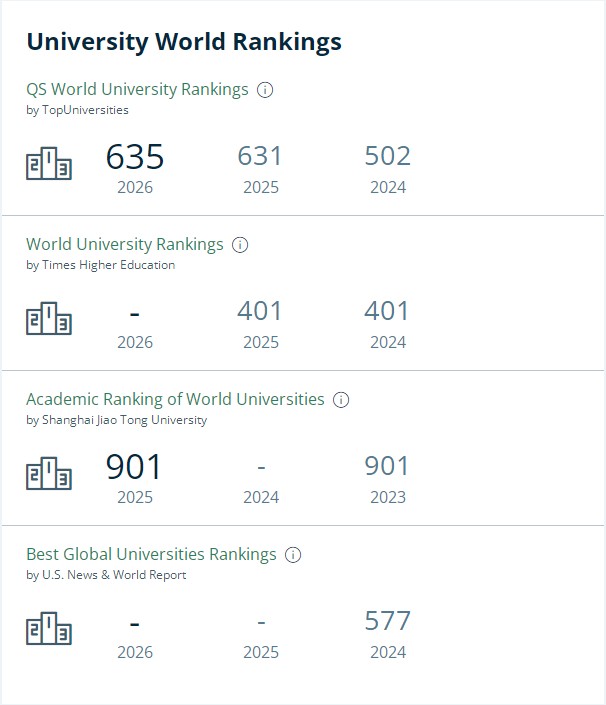Click podium icon in Shanghai Jiao Tong row
Screen dimensions: 606x705
pyautogui.click(x=49, y=473)
